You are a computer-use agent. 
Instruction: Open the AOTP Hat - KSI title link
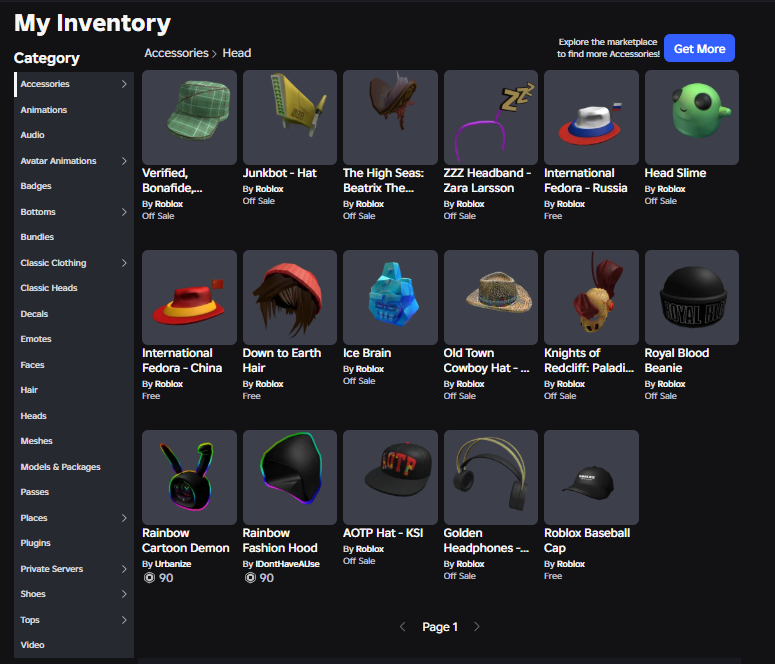[x=383, y=533]
